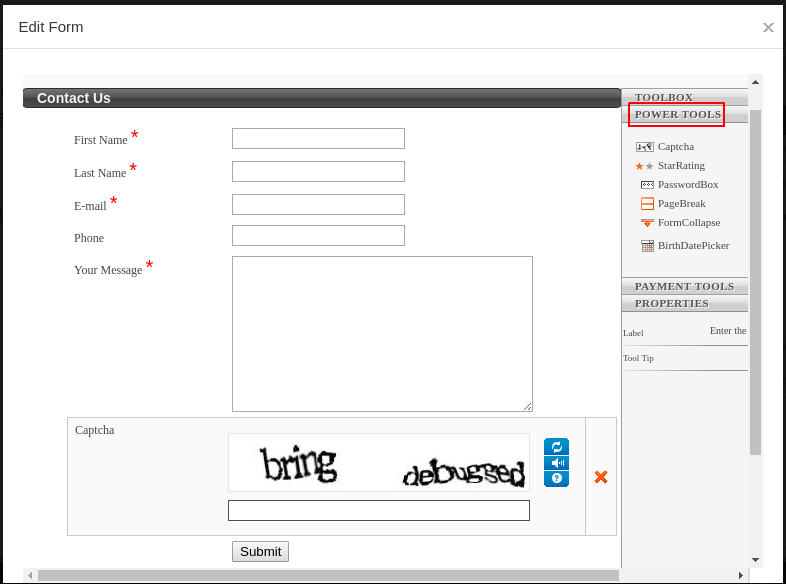Add the BirthDatePicker tool icon
This screenshot has height=584, width=786.
click(x=647, y=246)
